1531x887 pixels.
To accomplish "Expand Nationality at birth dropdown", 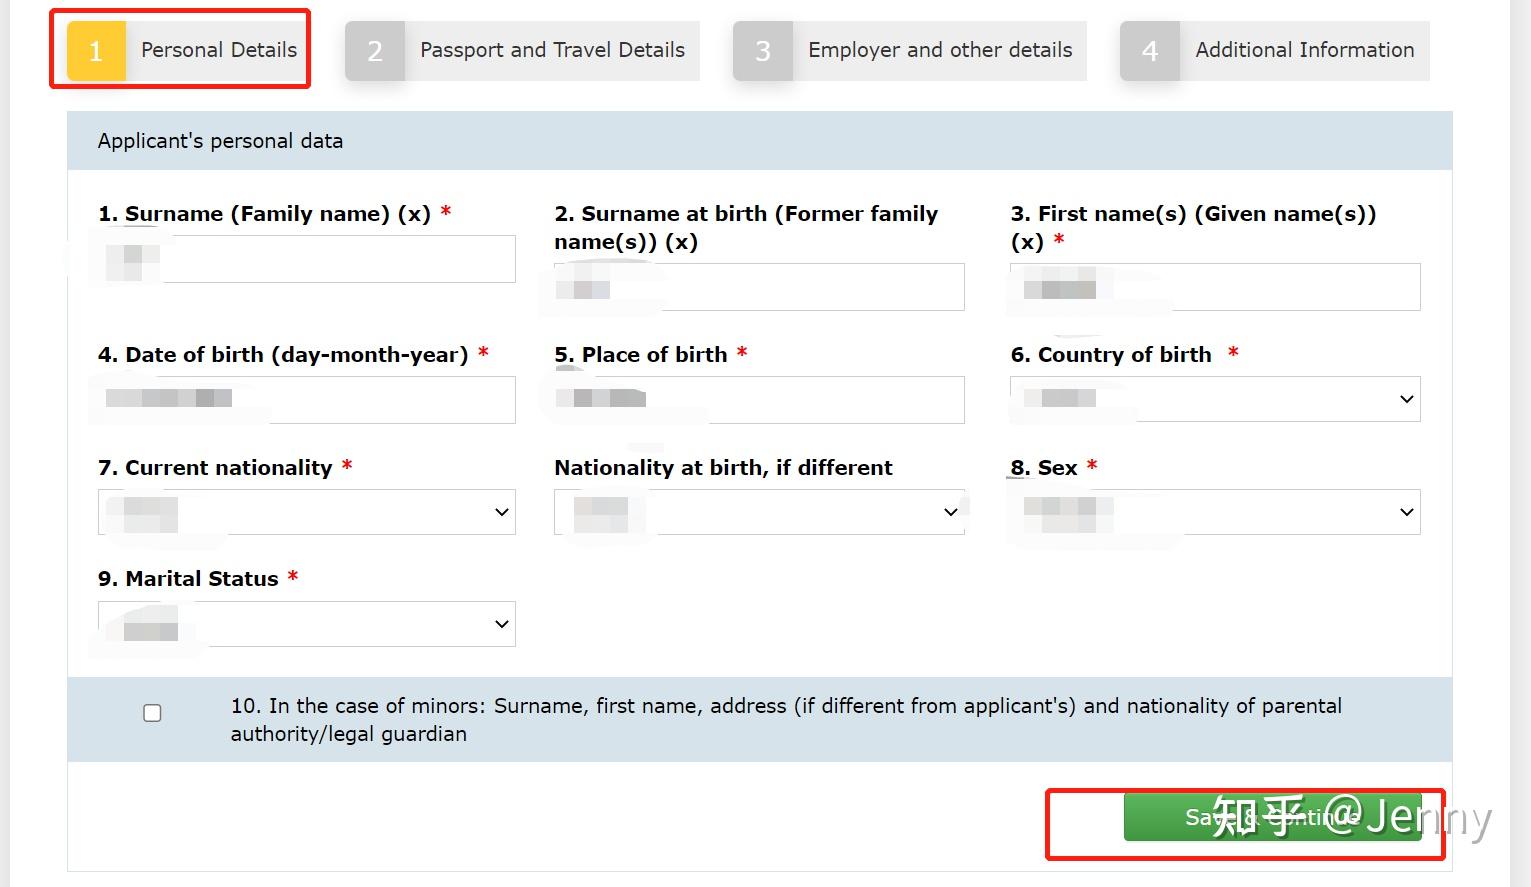I will click(759, 512).
